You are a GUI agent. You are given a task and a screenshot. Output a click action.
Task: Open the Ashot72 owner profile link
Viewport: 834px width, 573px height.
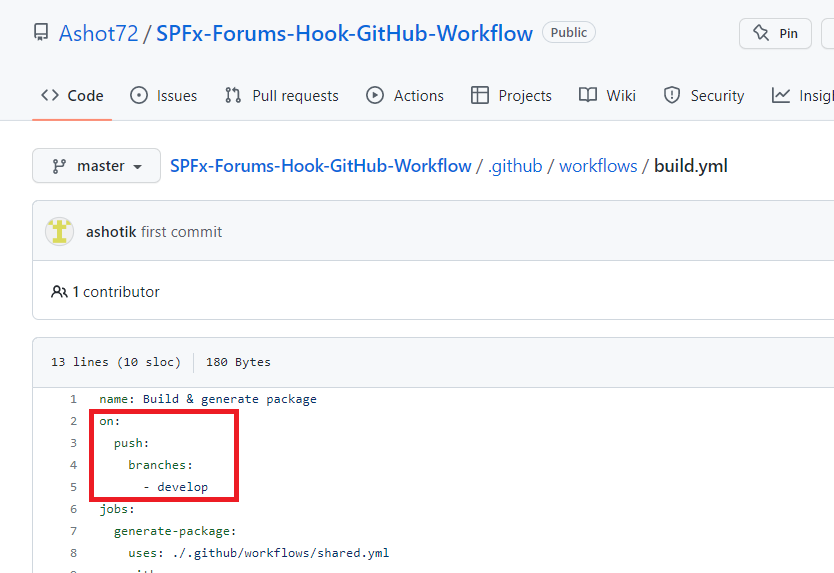[x=98, y=33]
